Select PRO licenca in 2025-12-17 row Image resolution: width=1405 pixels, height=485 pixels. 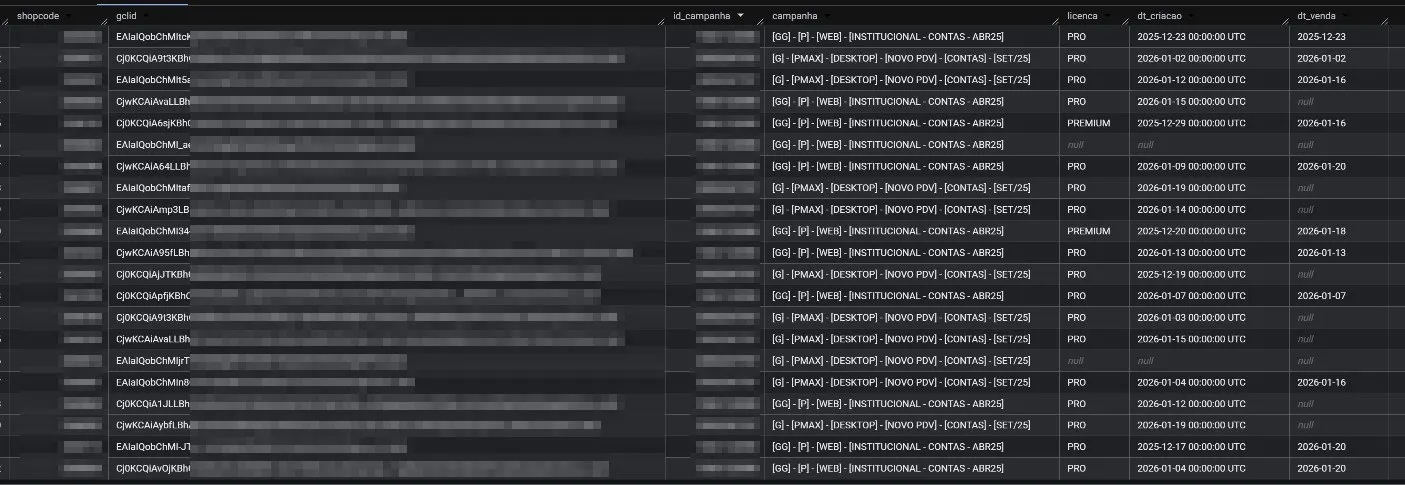point(1095,447)
